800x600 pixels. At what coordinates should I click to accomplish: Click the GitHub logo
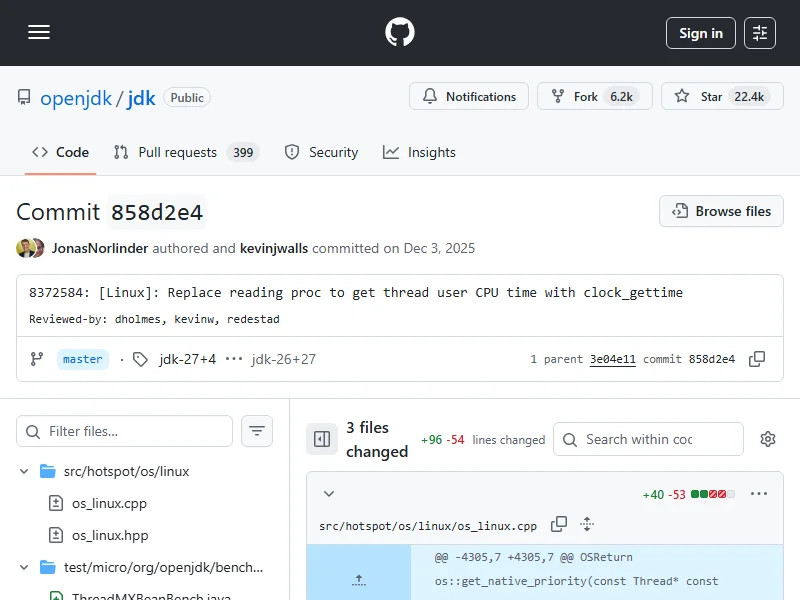400,33
